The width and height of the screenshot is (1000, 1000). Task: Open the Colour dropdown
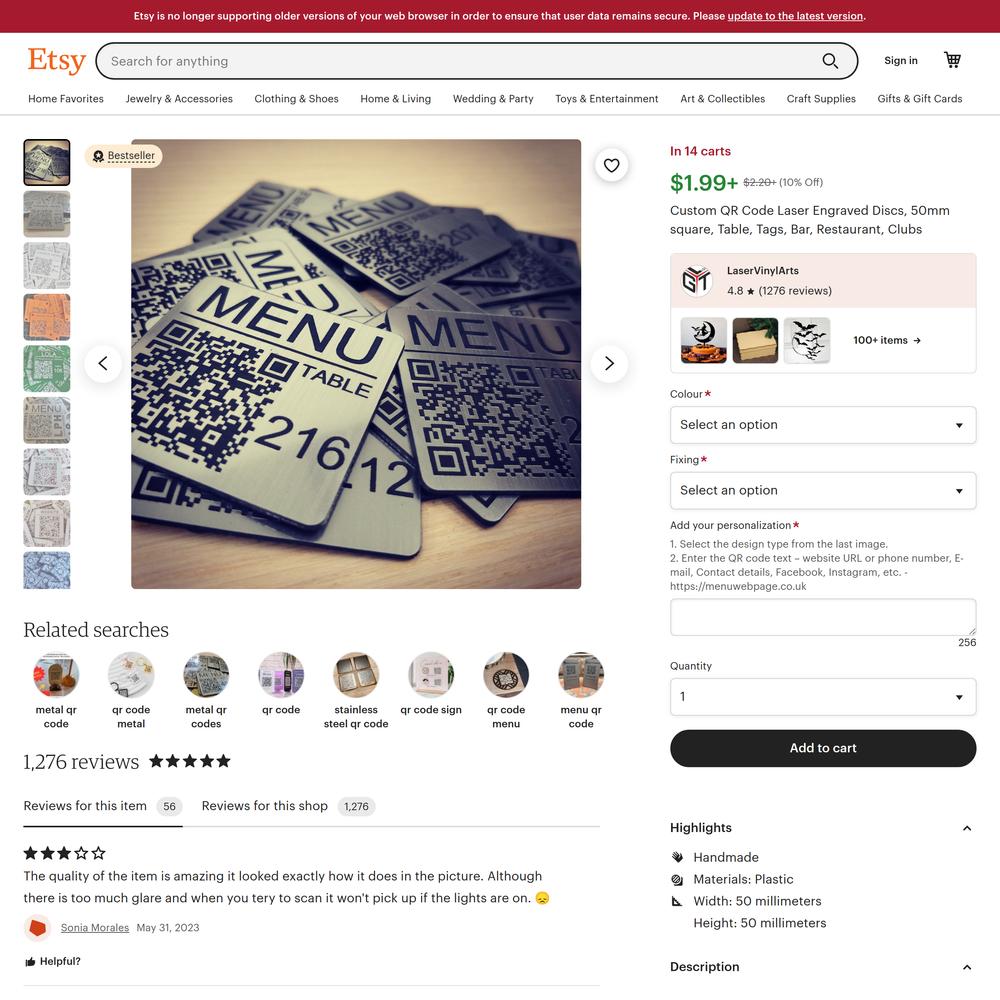point(823,425)
